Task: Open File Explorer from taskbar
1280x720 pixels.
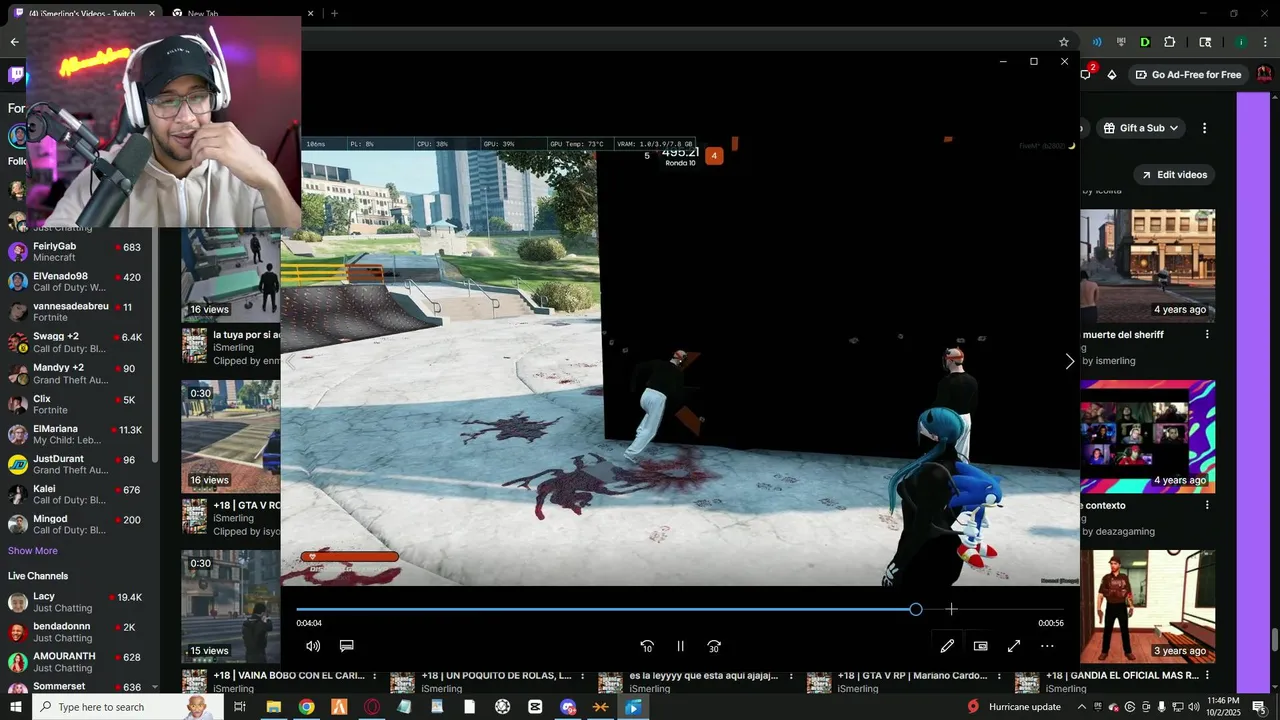Action: coord(273,707)
